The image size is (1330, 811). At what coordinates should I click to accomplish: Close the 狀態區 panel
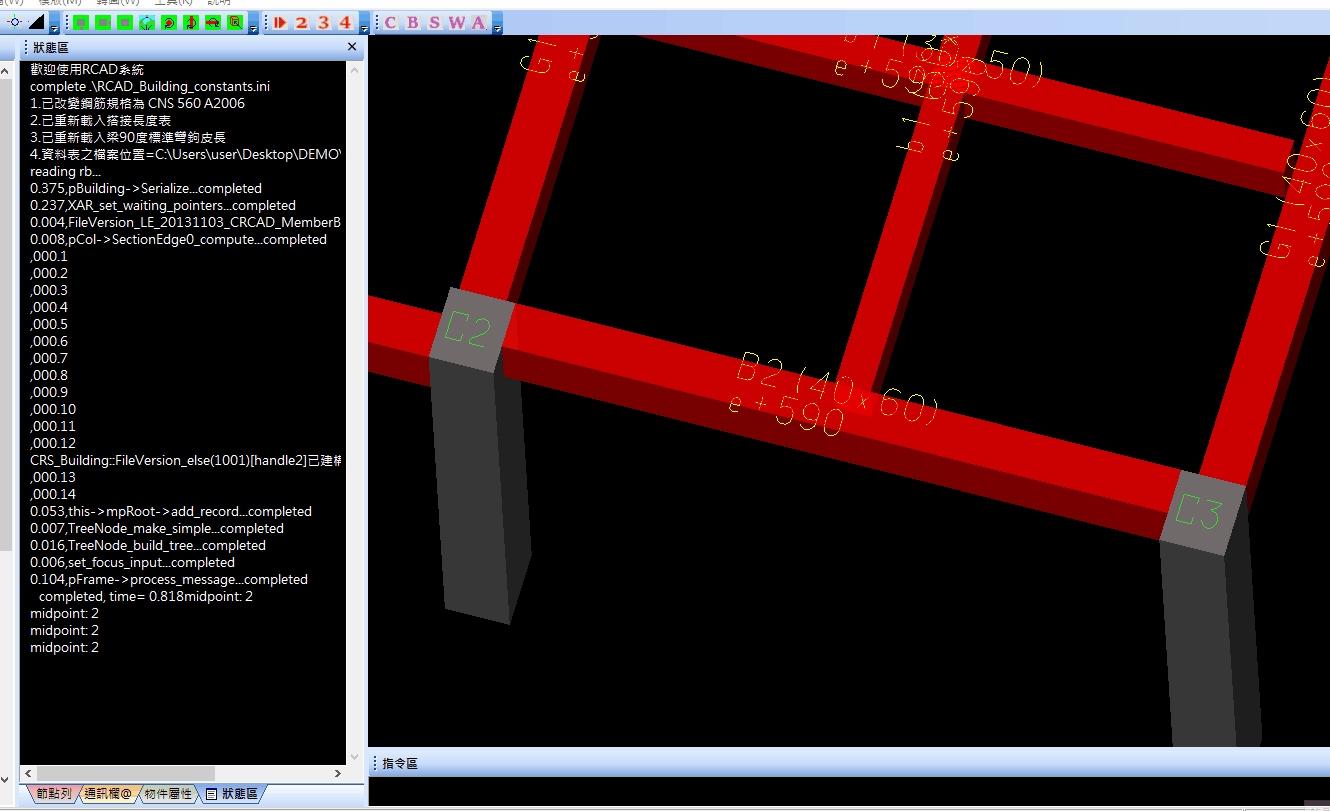352,47
